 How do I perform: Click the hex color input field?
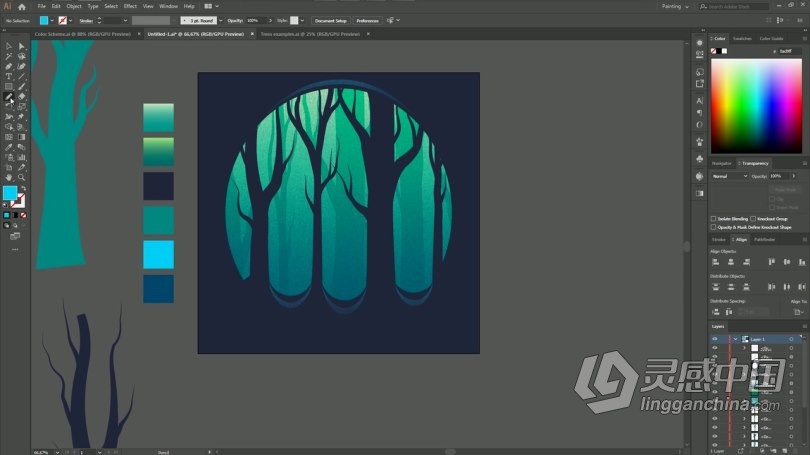click(789, 51)
